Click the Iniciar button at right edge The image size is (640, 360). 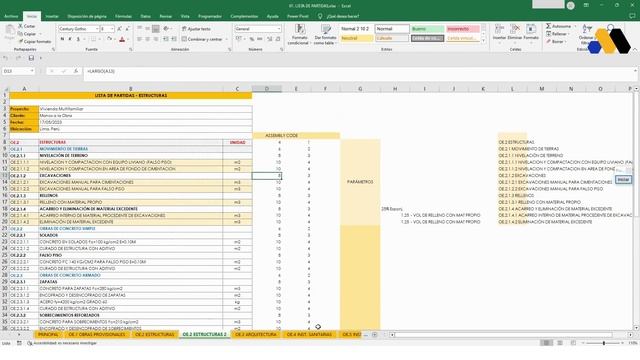coord(623,180)
